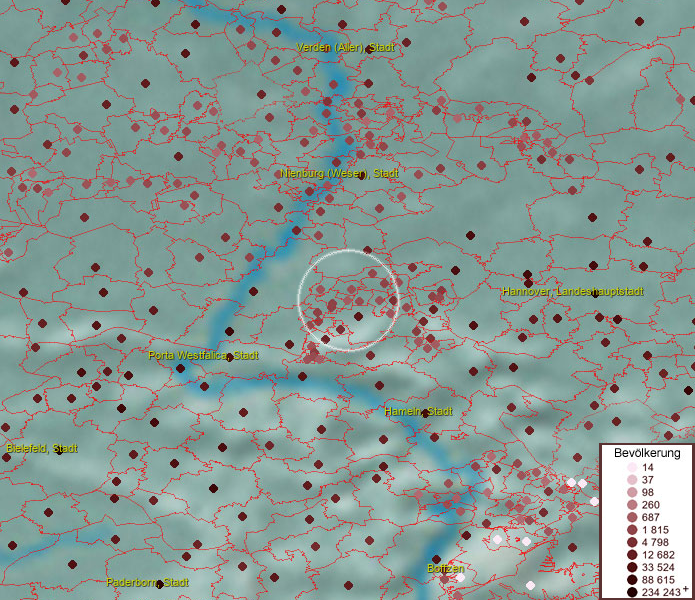The height and width of the screenshot is (600, 695).
Task: Select the legend swatch for 260
Action: point(632,505)
